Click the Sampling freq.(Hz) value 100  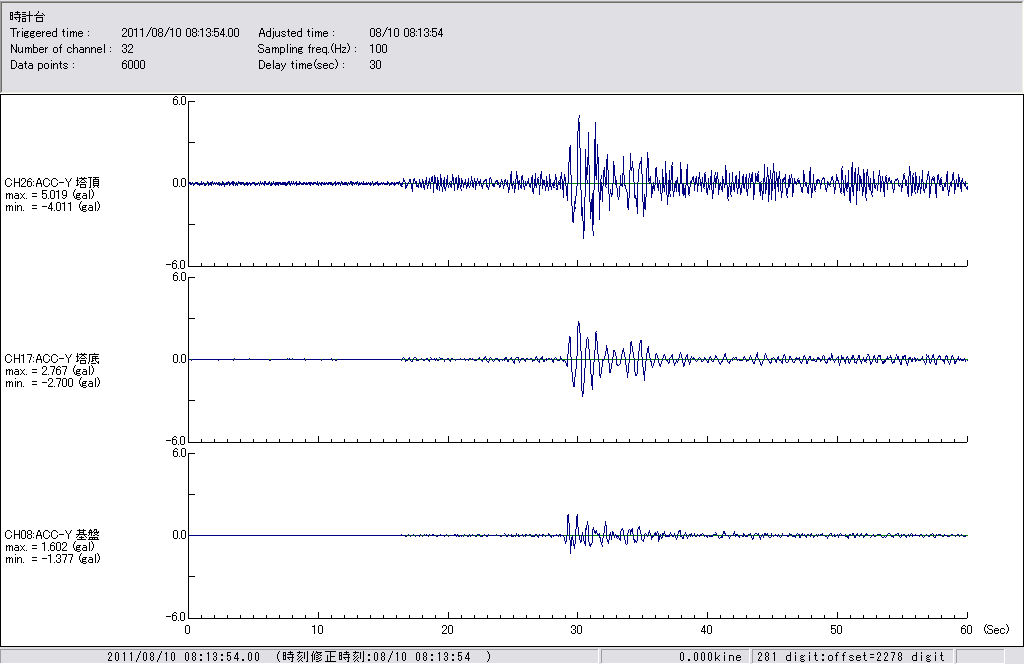tap(378, 48)
